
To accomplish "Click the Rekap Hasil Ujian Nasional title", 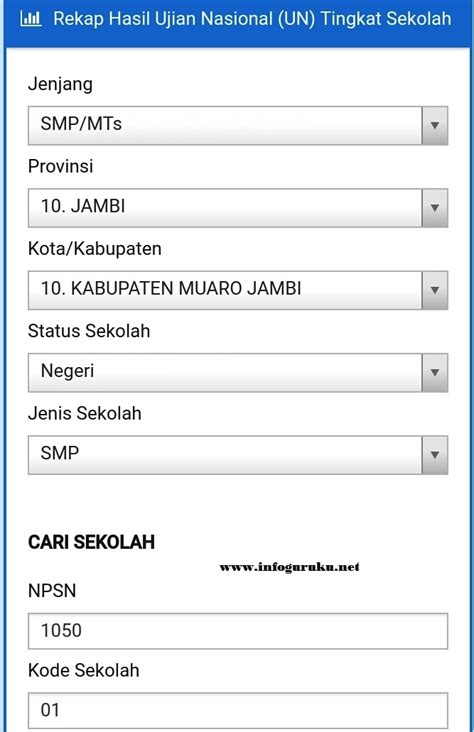I will click(x=252, y=19).
